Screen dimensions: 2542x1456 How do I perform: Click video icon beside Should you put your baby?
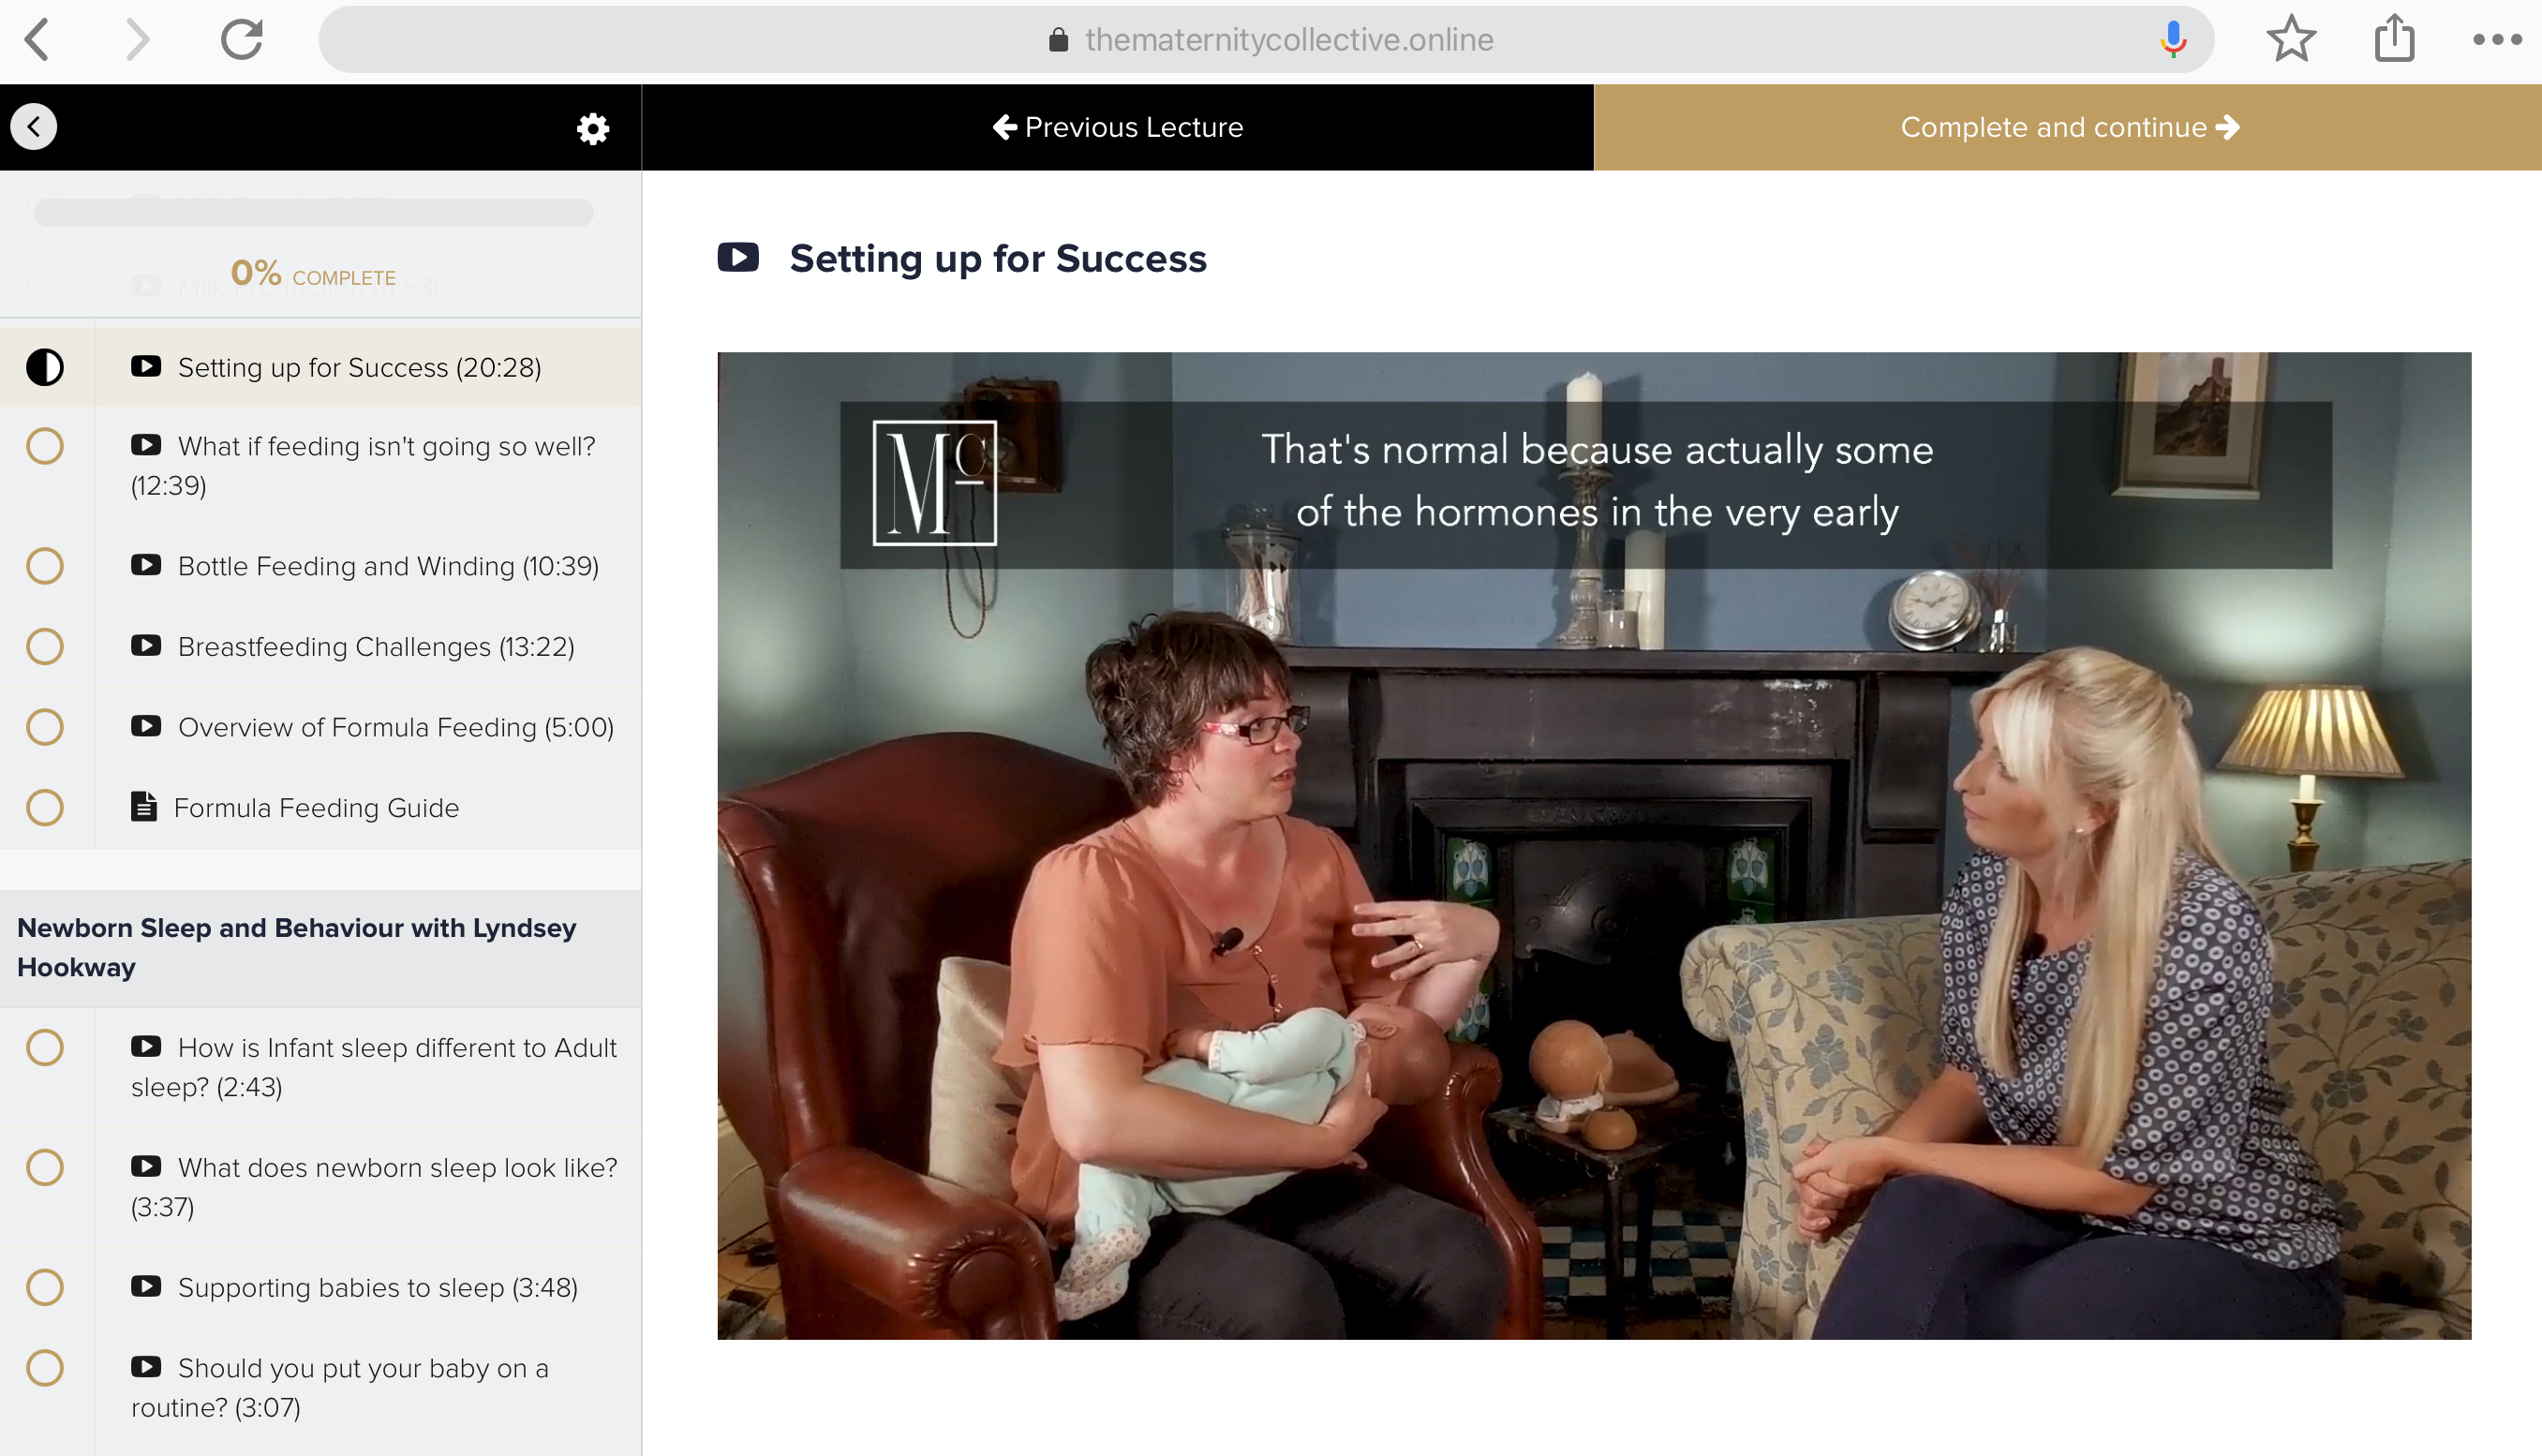tap(146, 1367)
